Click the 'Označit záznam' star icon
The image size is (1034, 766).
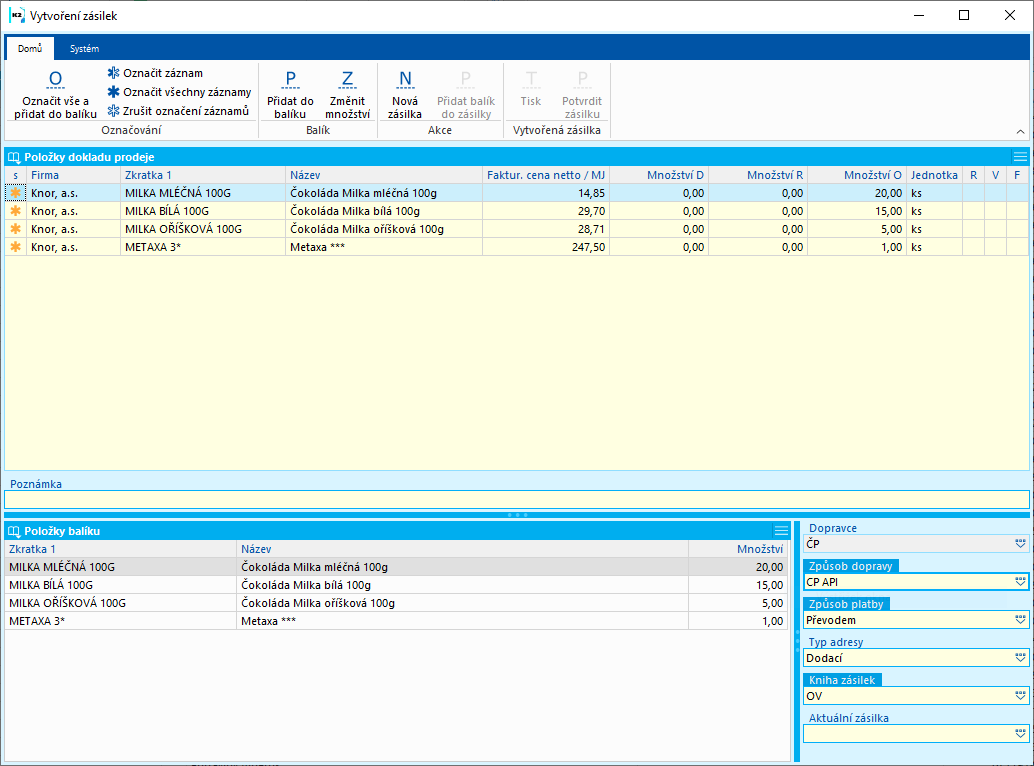click(x=113, y=73)
